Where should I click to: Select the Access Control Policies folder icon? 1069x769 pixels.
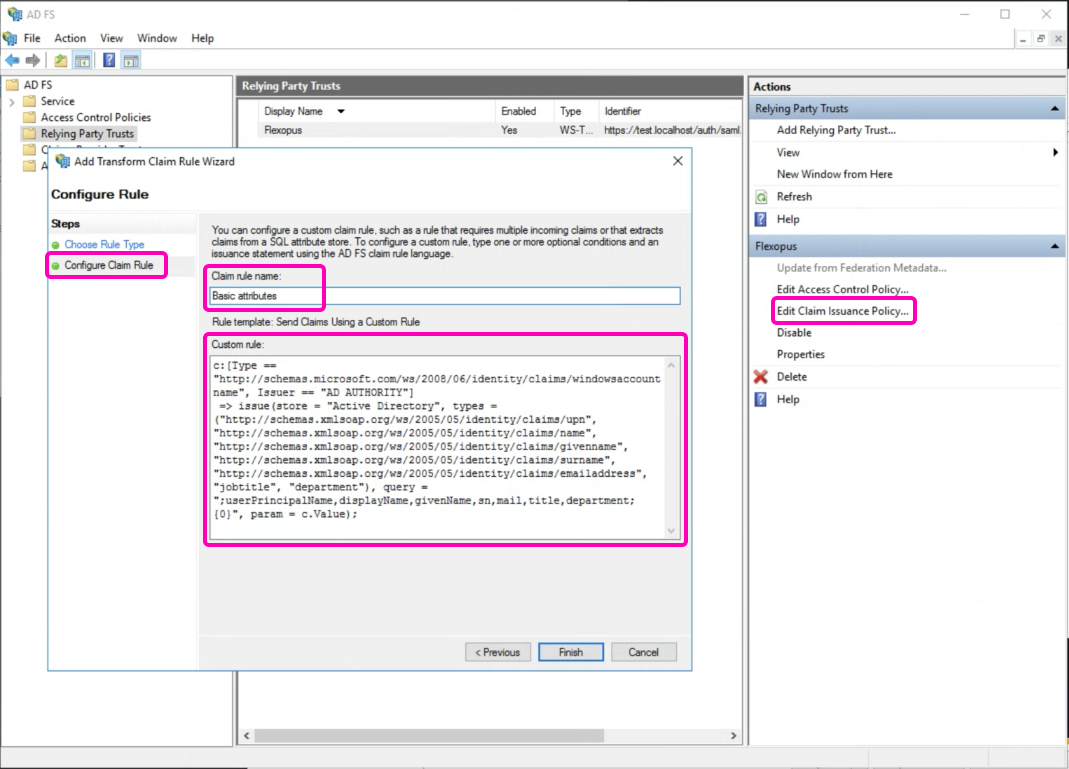coord(29,117)
